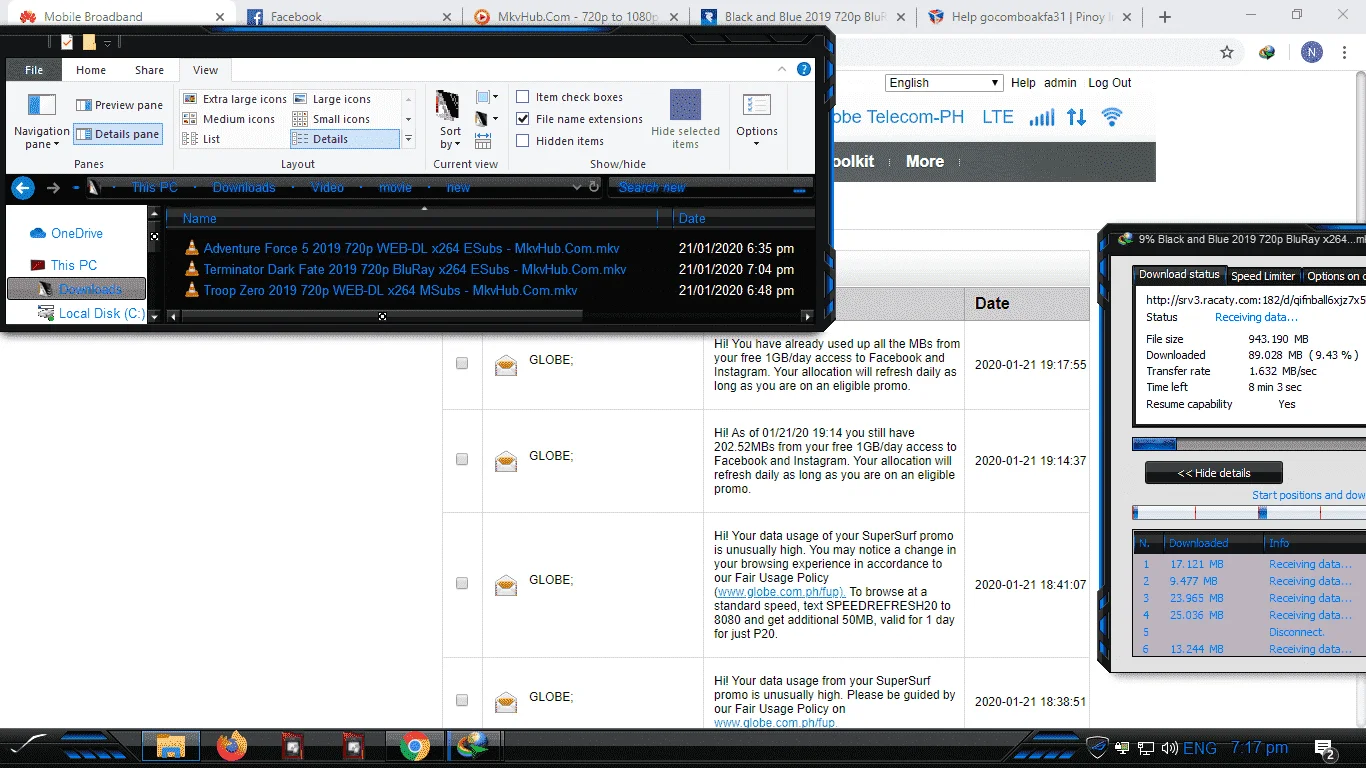Uncheck File name extensions
Screen dimensions: 1366x768
pos(522,119)
